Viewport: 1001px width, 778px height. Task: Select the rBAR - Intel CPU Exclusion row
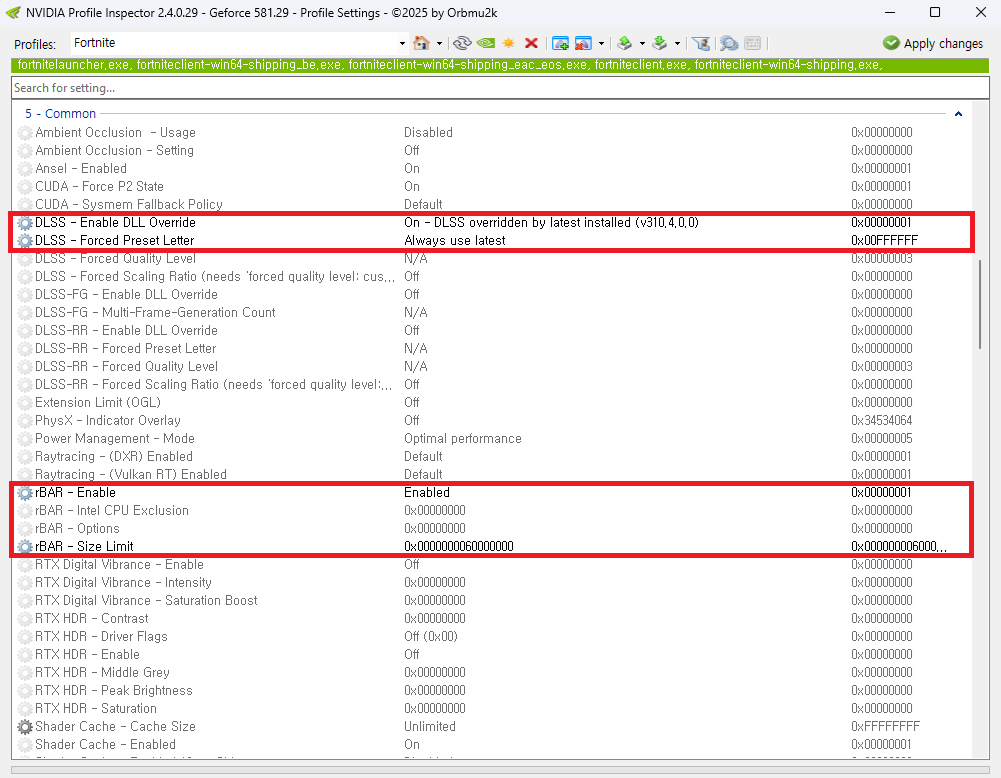(492, 511)
